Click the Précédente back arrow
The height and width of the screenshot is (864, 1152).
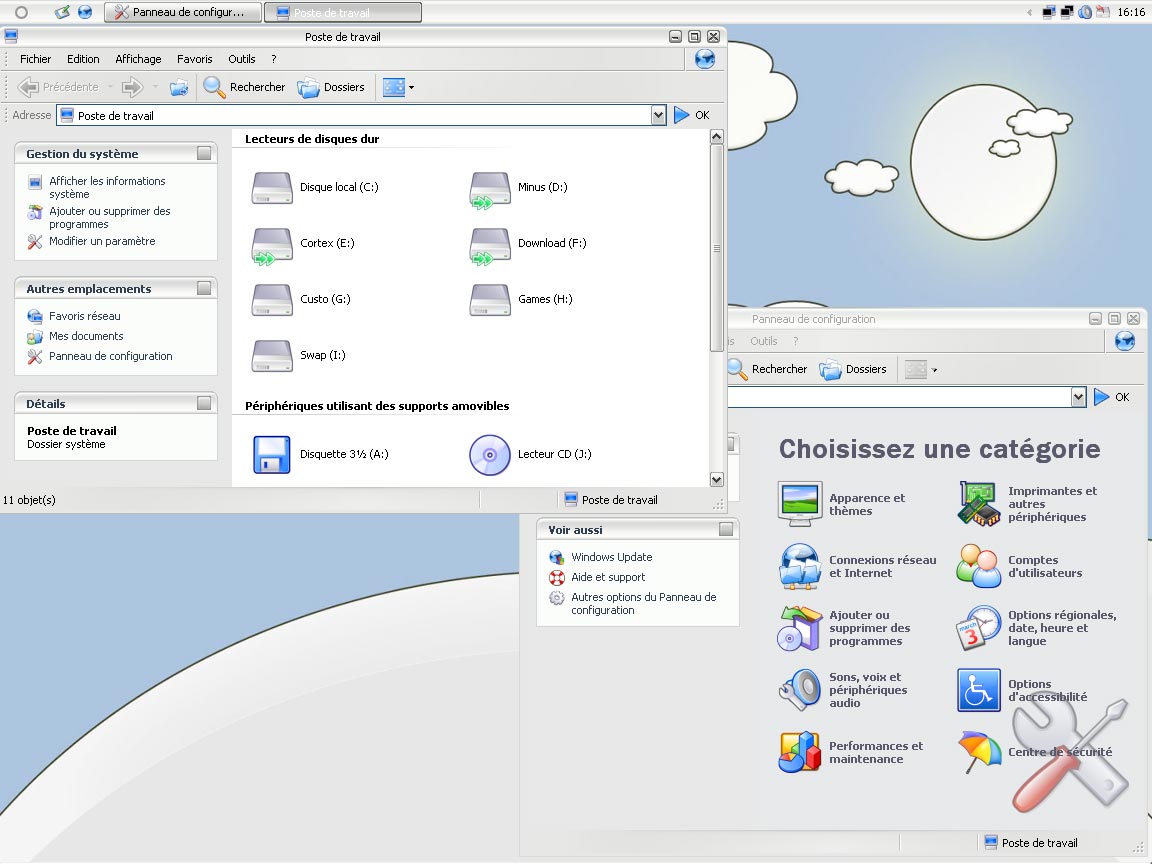pos(28,87)
